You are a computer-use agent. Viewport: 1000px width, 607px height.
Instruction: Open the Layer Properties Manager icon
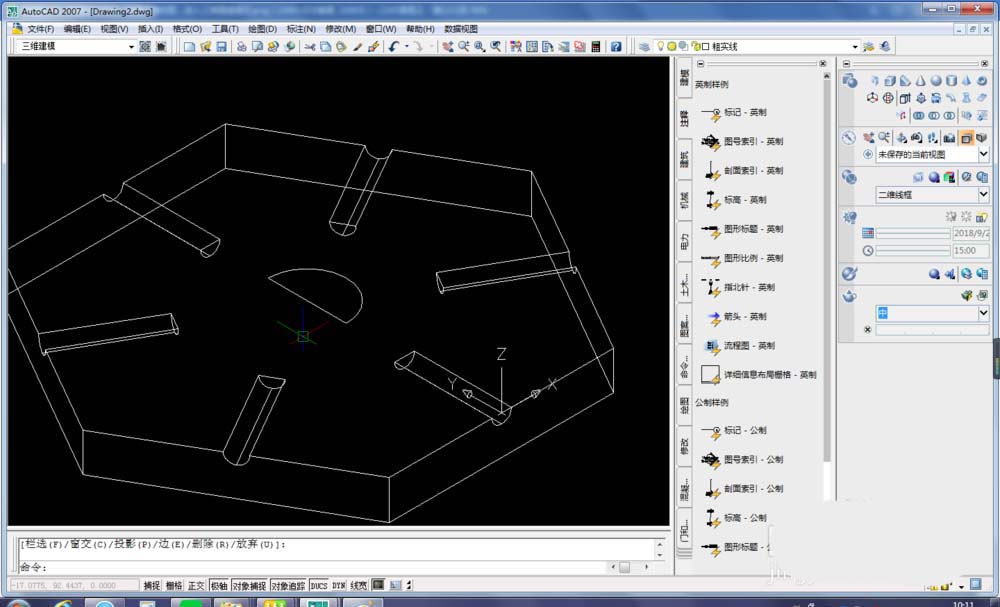pyautogui.click(x=644, y=47)
